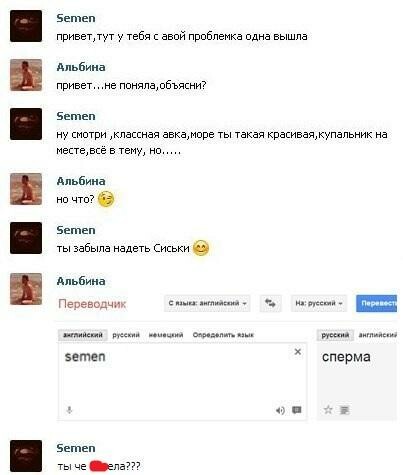Click the winking emoji in Альбина's message
This screenshot has height=475, width=403.
pyautogui.click(x=106, y=199)
